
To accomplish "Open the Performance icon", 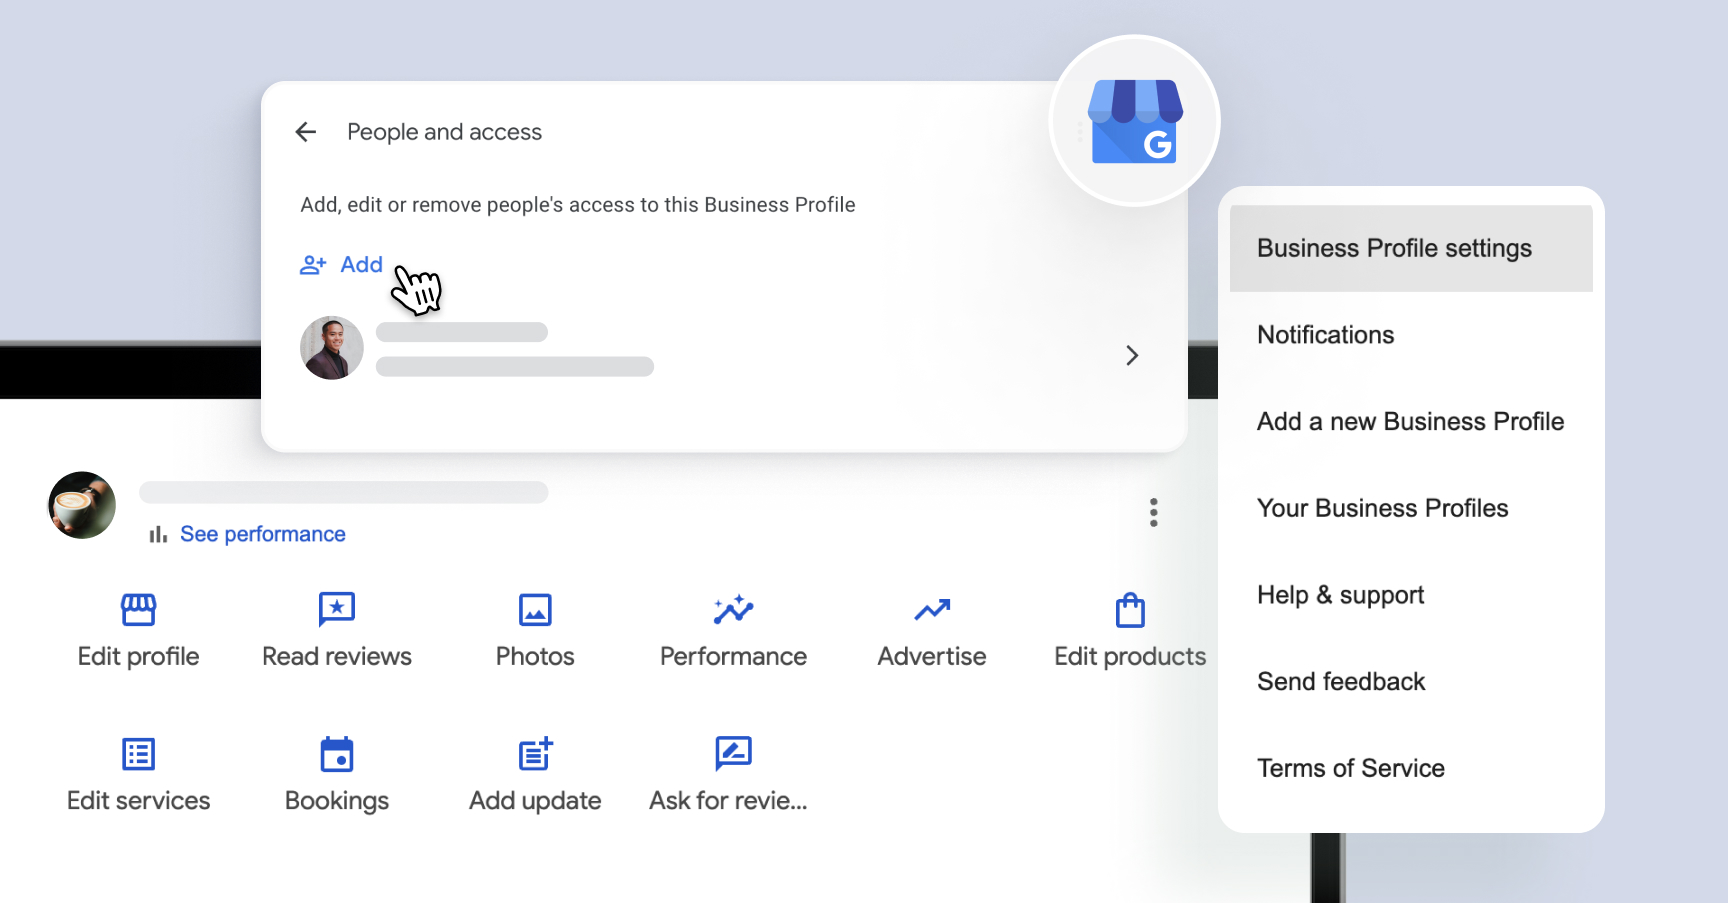I will [x=733, y=610].
